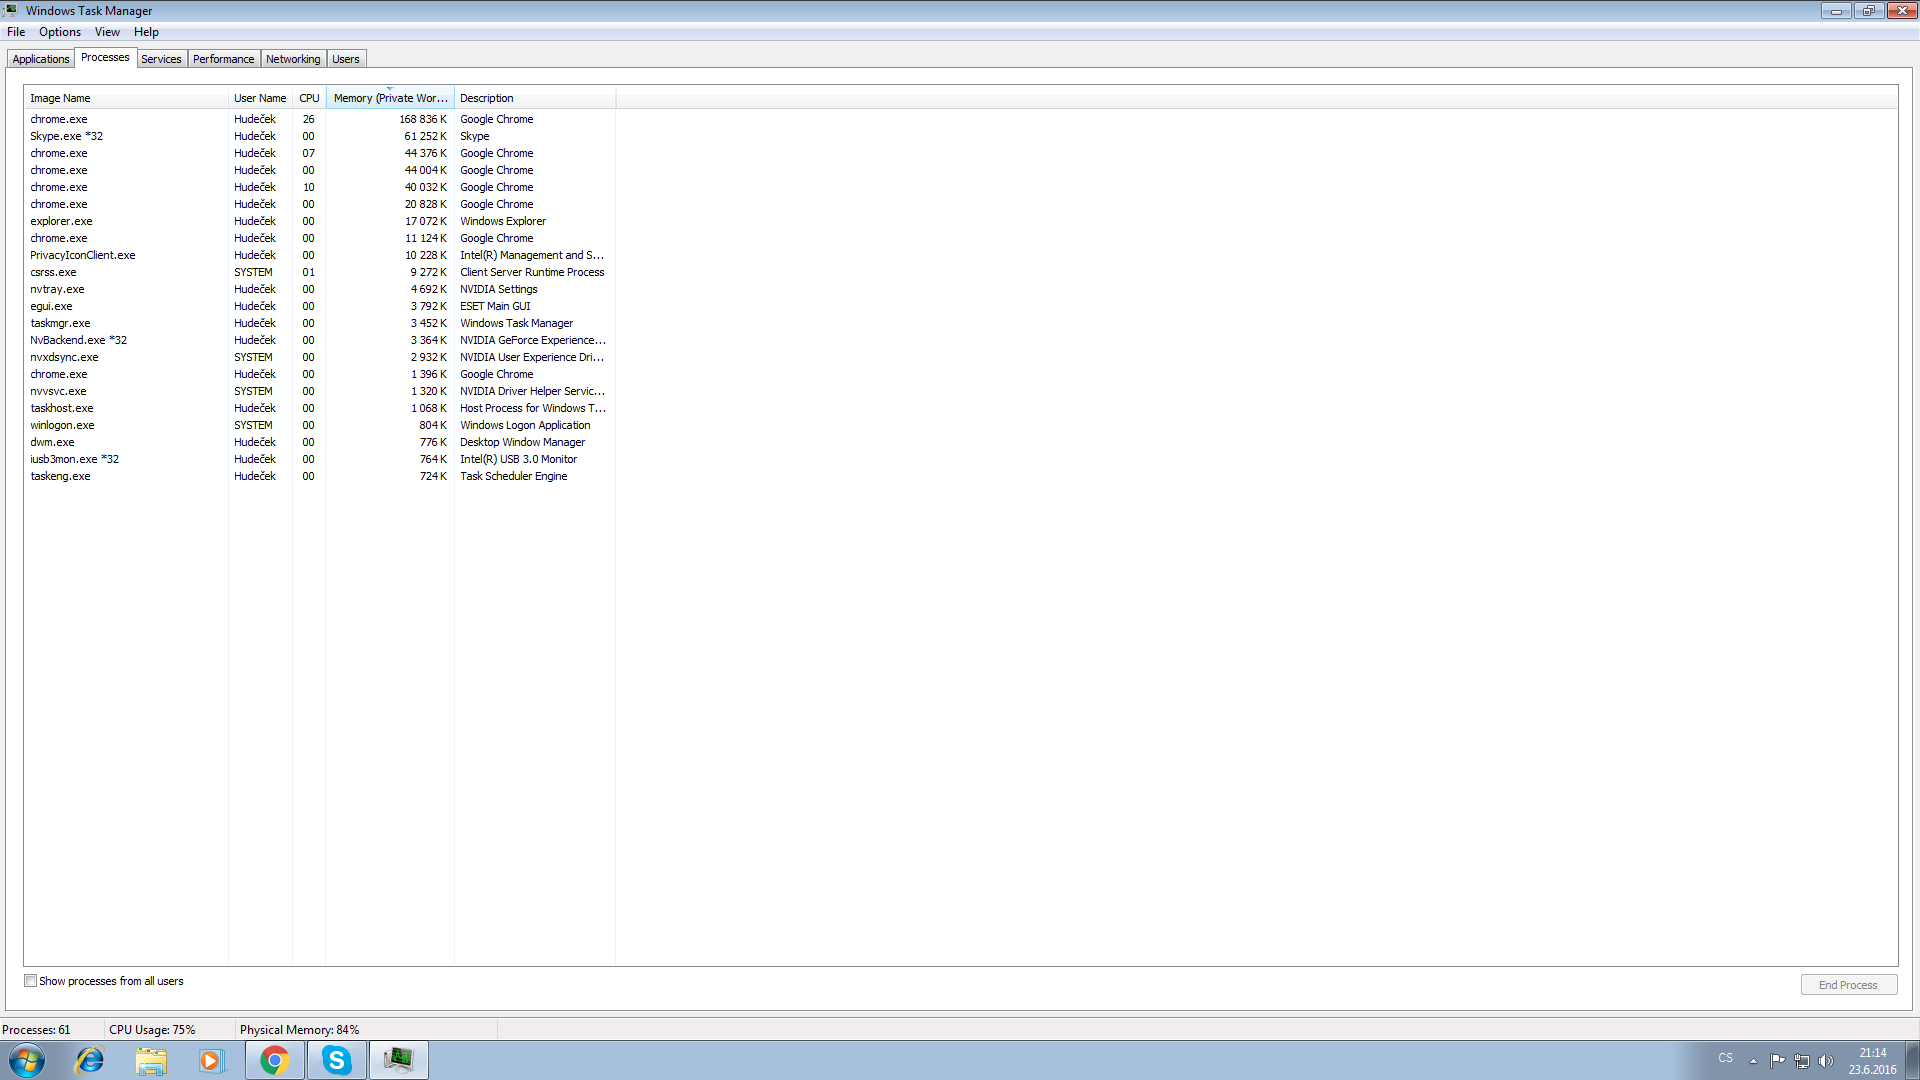Launch Windows Media Player taskbar icon
The width and height of the screenshot is (1920, 1080).
tap(211, 1060)
